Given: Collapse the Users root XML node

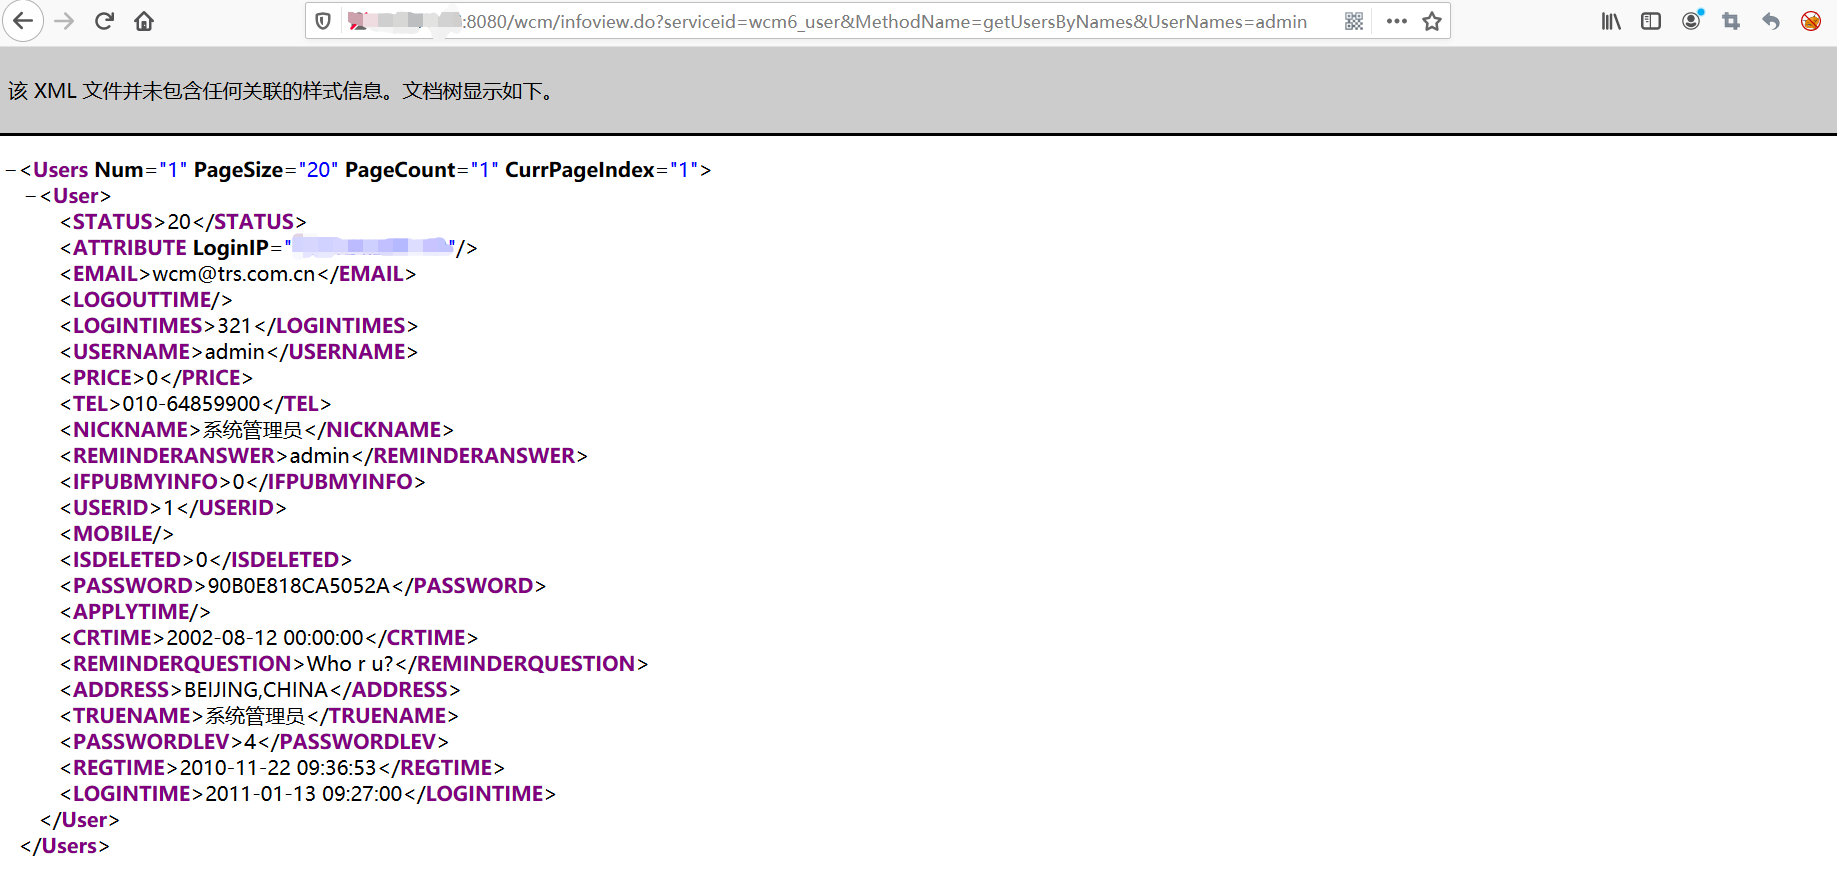Looking at the screenshot, I should [11, 170].
